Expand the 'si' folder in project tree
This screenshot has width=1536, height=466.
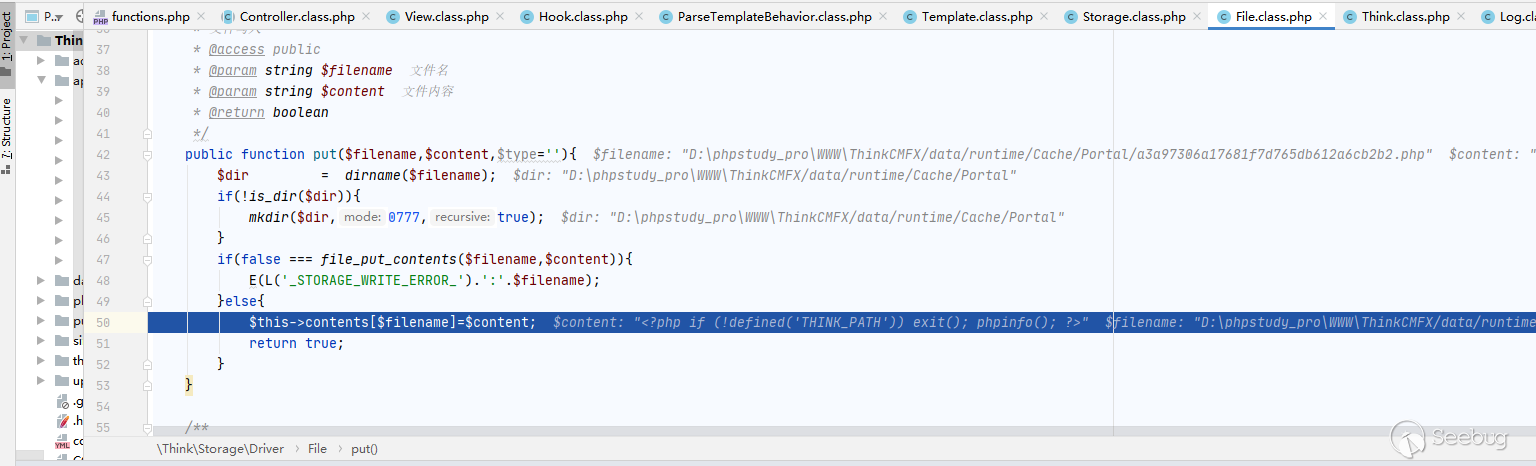pos(41,341)
